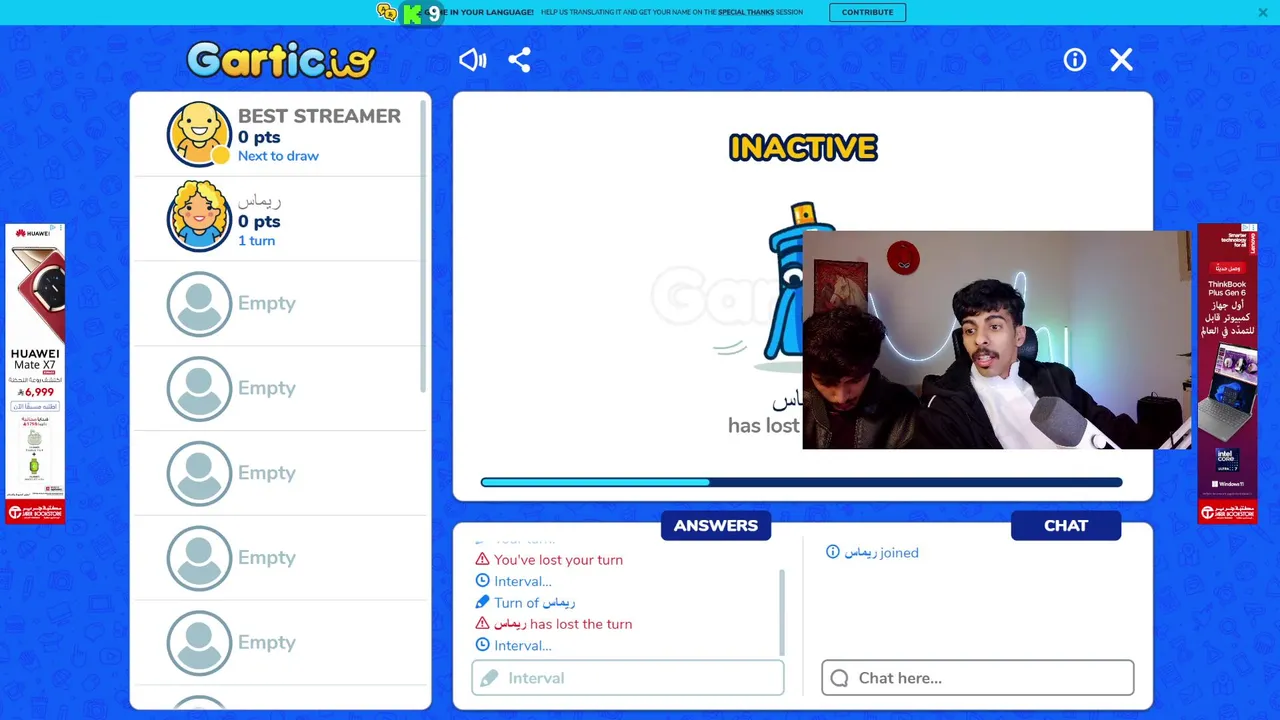Click the BEST STREAMER name
Screen dimensions: 1280x720
point(319,116)
